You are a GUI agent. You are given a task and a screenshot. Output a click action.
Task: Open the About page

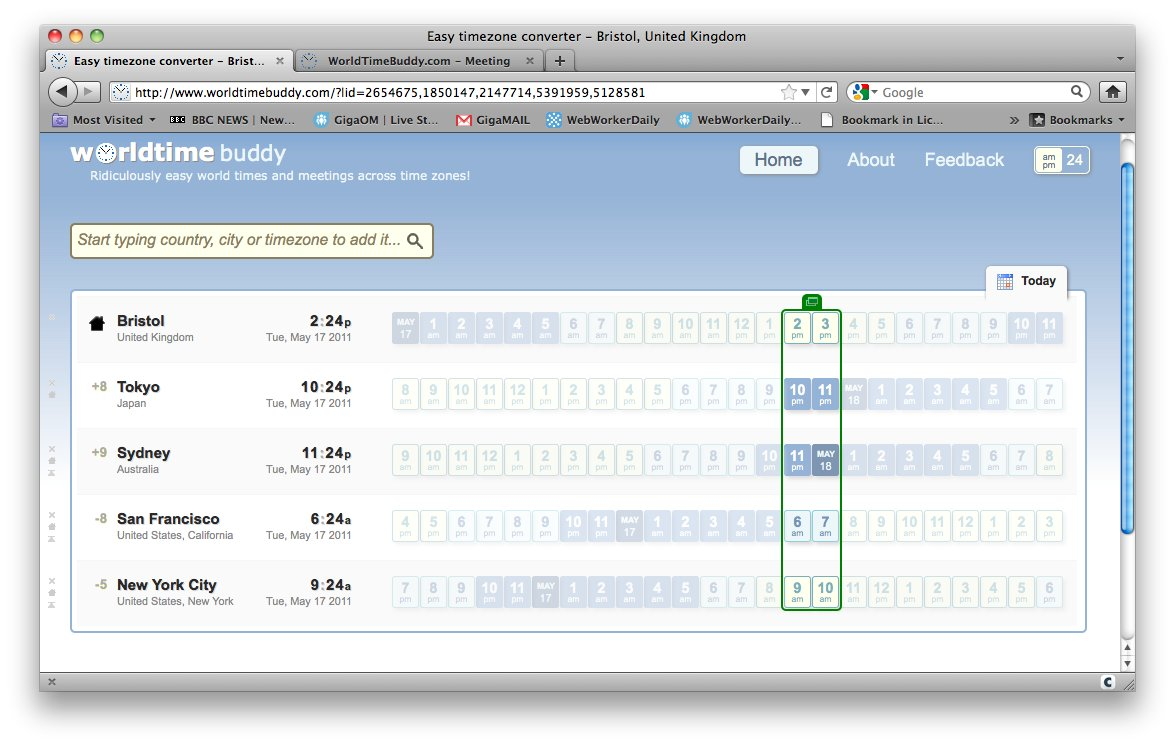tap(871, 160)
